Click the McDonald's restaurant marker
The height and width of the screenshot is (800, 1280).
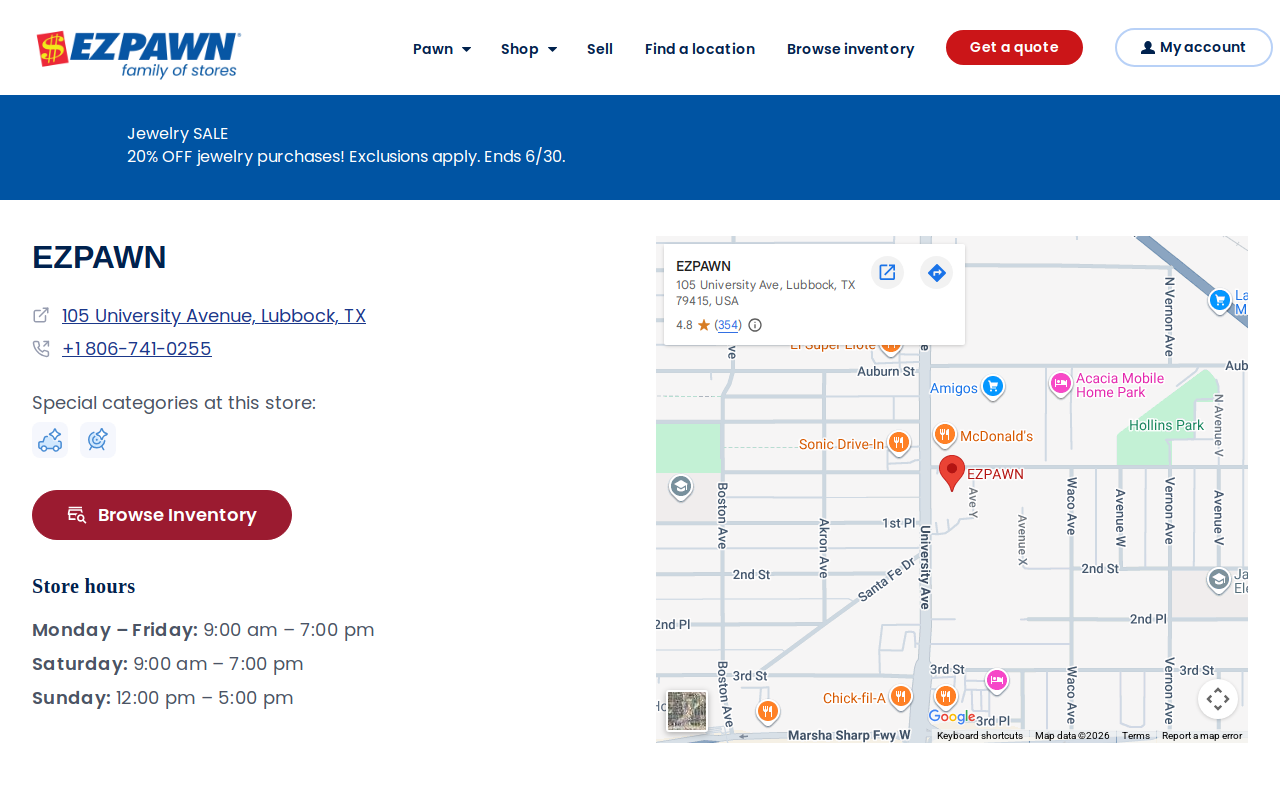[x=945, y=436]
